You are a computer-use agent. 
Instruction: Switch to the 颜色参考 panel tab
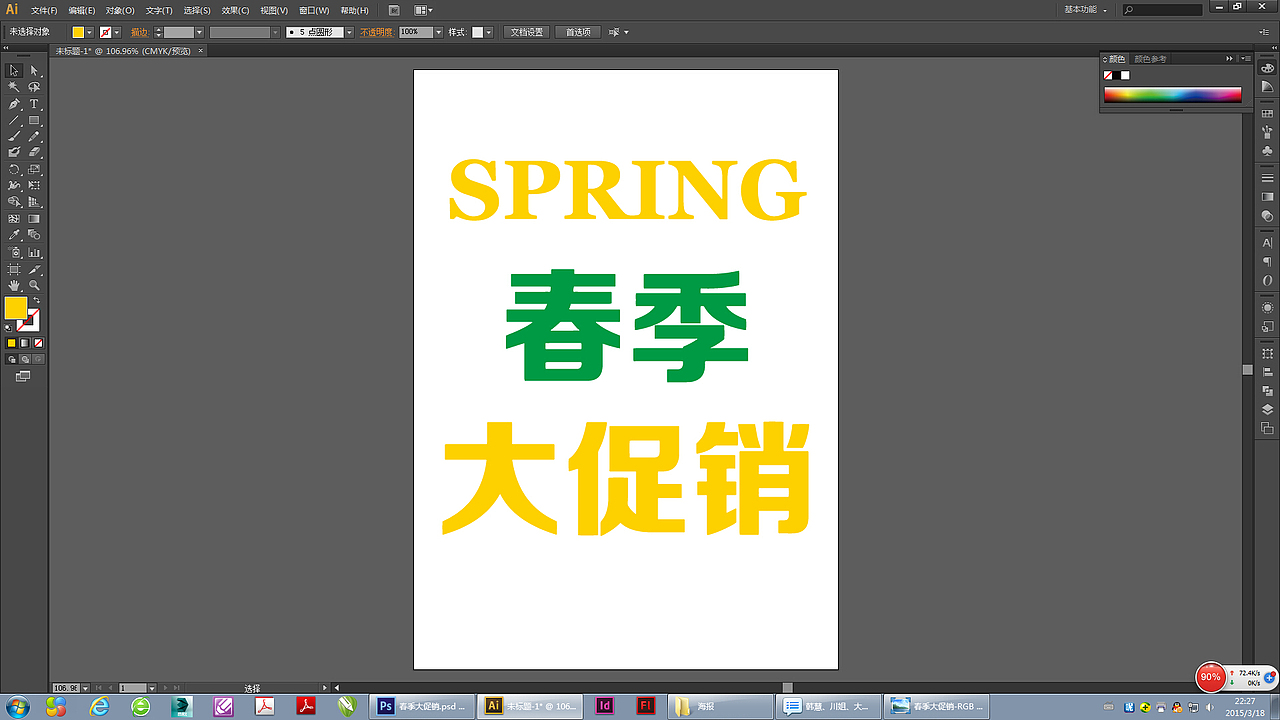(1150, 59)
